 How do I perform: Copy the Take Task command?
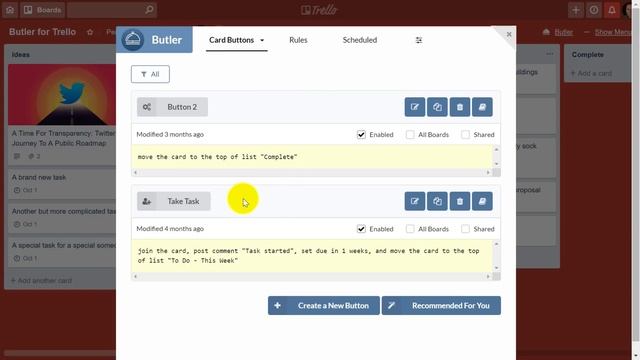pos(437,201)
